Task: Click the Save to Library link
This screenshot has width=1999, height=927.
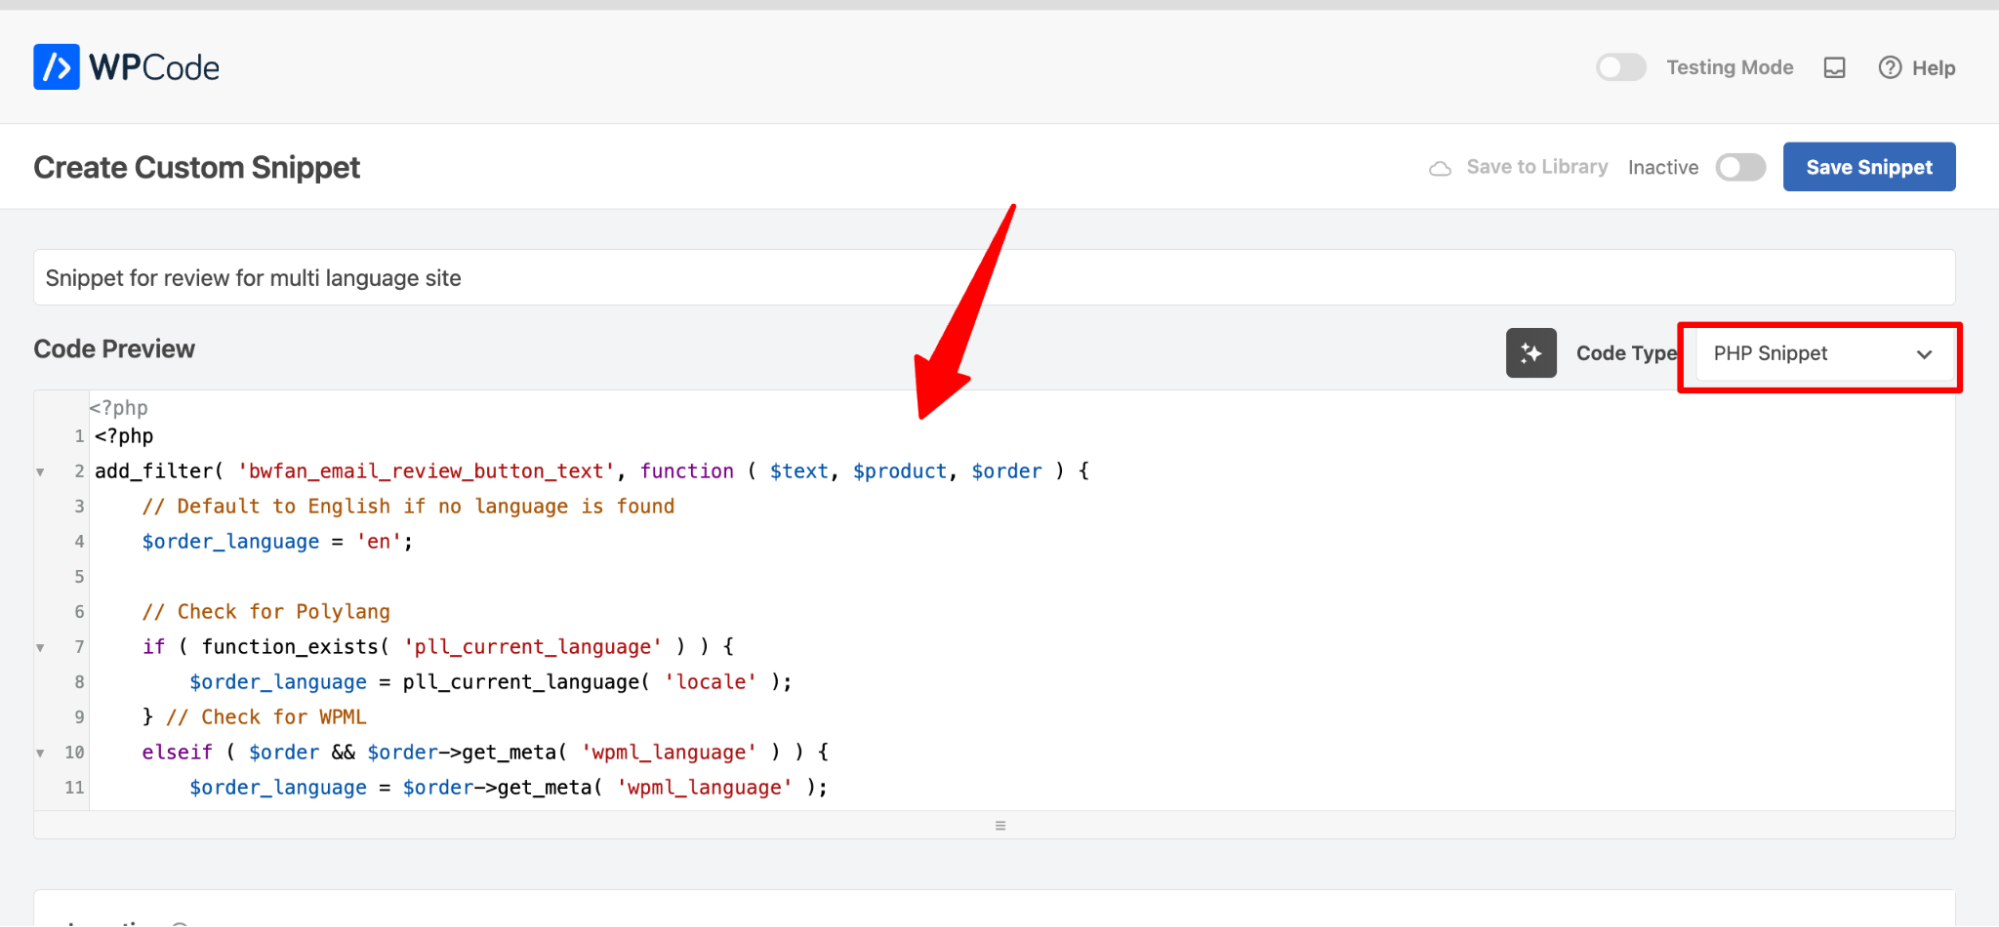Action: [x=1537, y=167]
